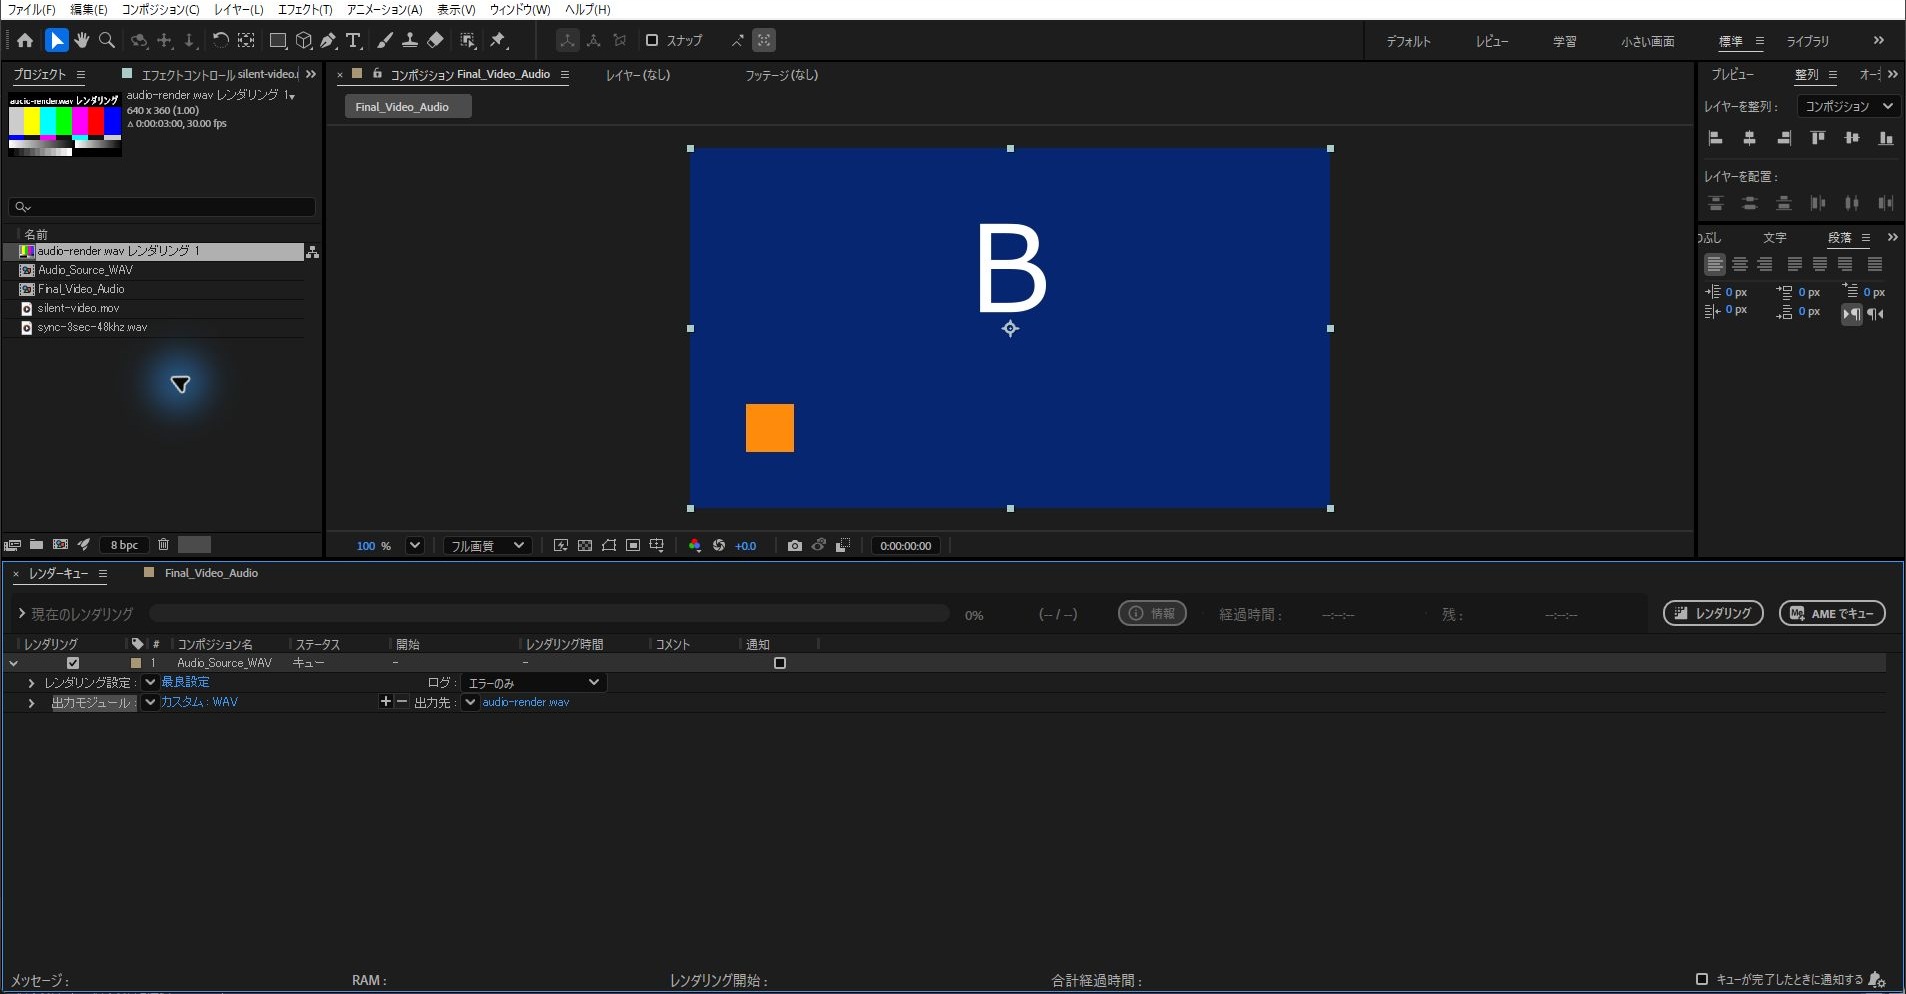The width and height of the screenshot is (1906, 994).
Task: Select the Rectangle shape tool
Action: pos(278,40)
